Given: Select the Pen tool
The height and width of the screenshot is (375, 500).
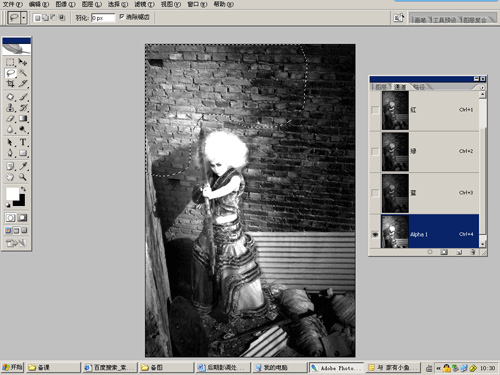Looking at the screenshot, I should coord(10,153).
